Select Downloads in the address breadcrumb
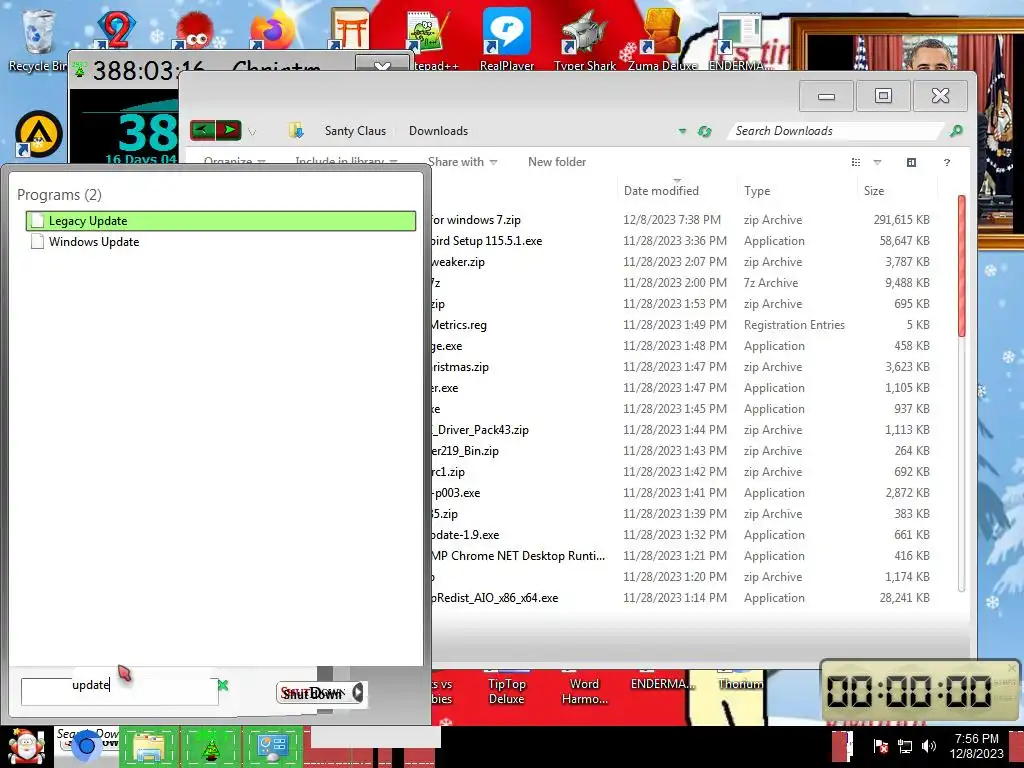1024x768 pixels. pos(438,131)
